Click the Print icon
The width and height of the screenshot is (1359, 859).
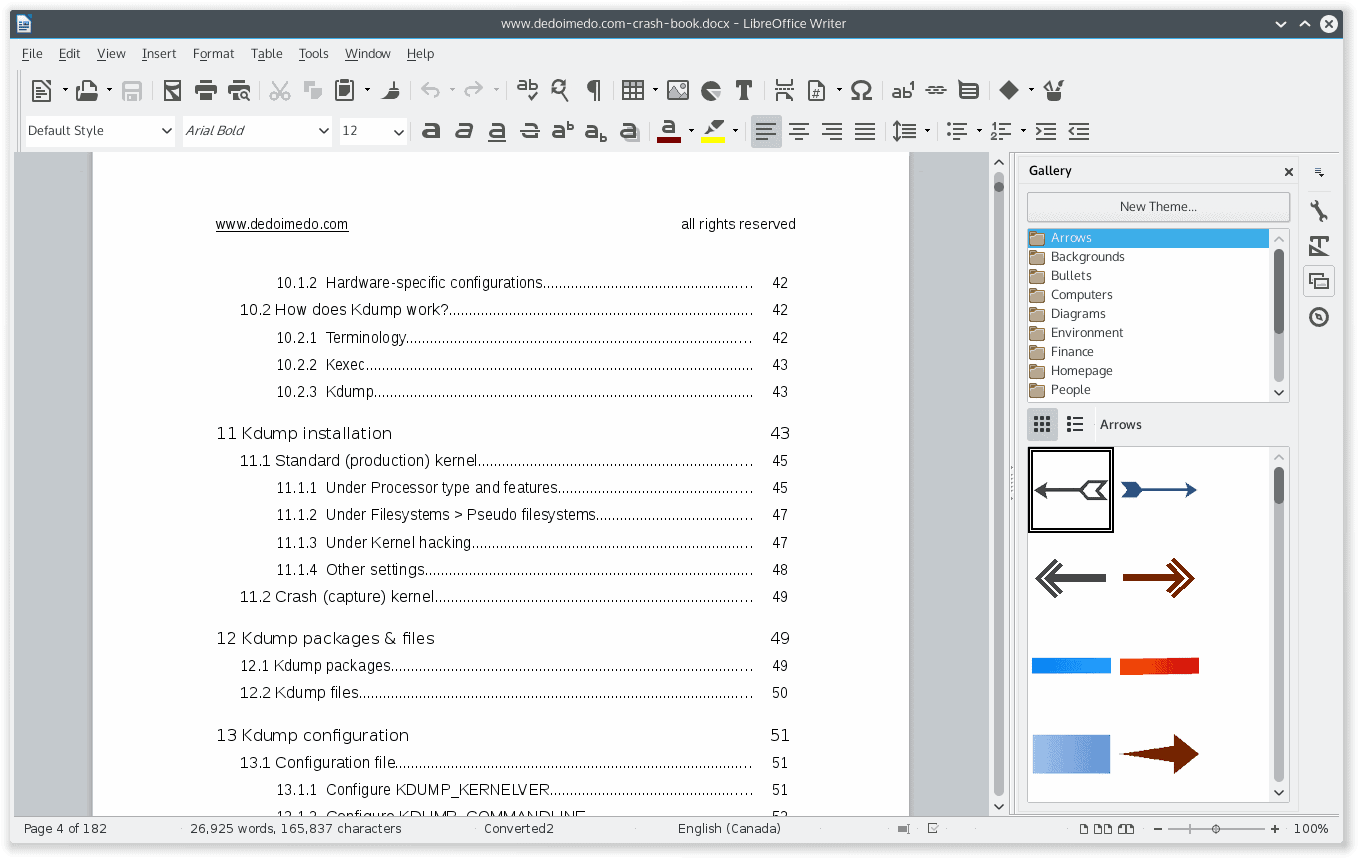click(x=206, y=91)
